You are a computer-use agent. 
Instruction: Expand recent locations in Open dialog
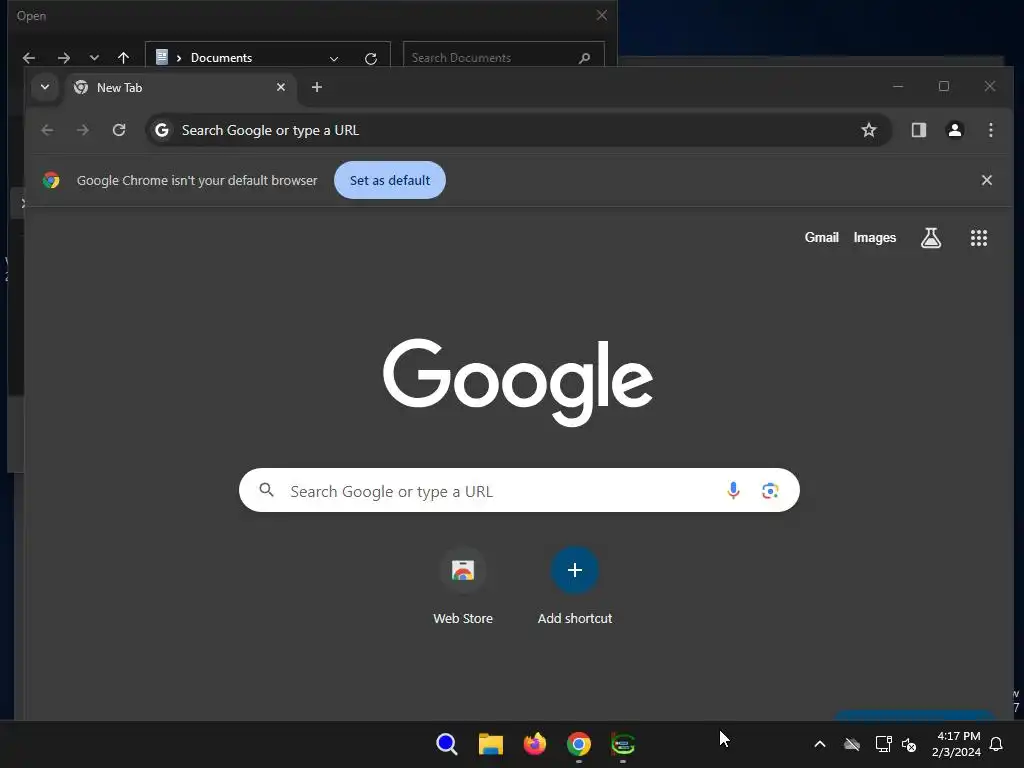tap(95, 58)
